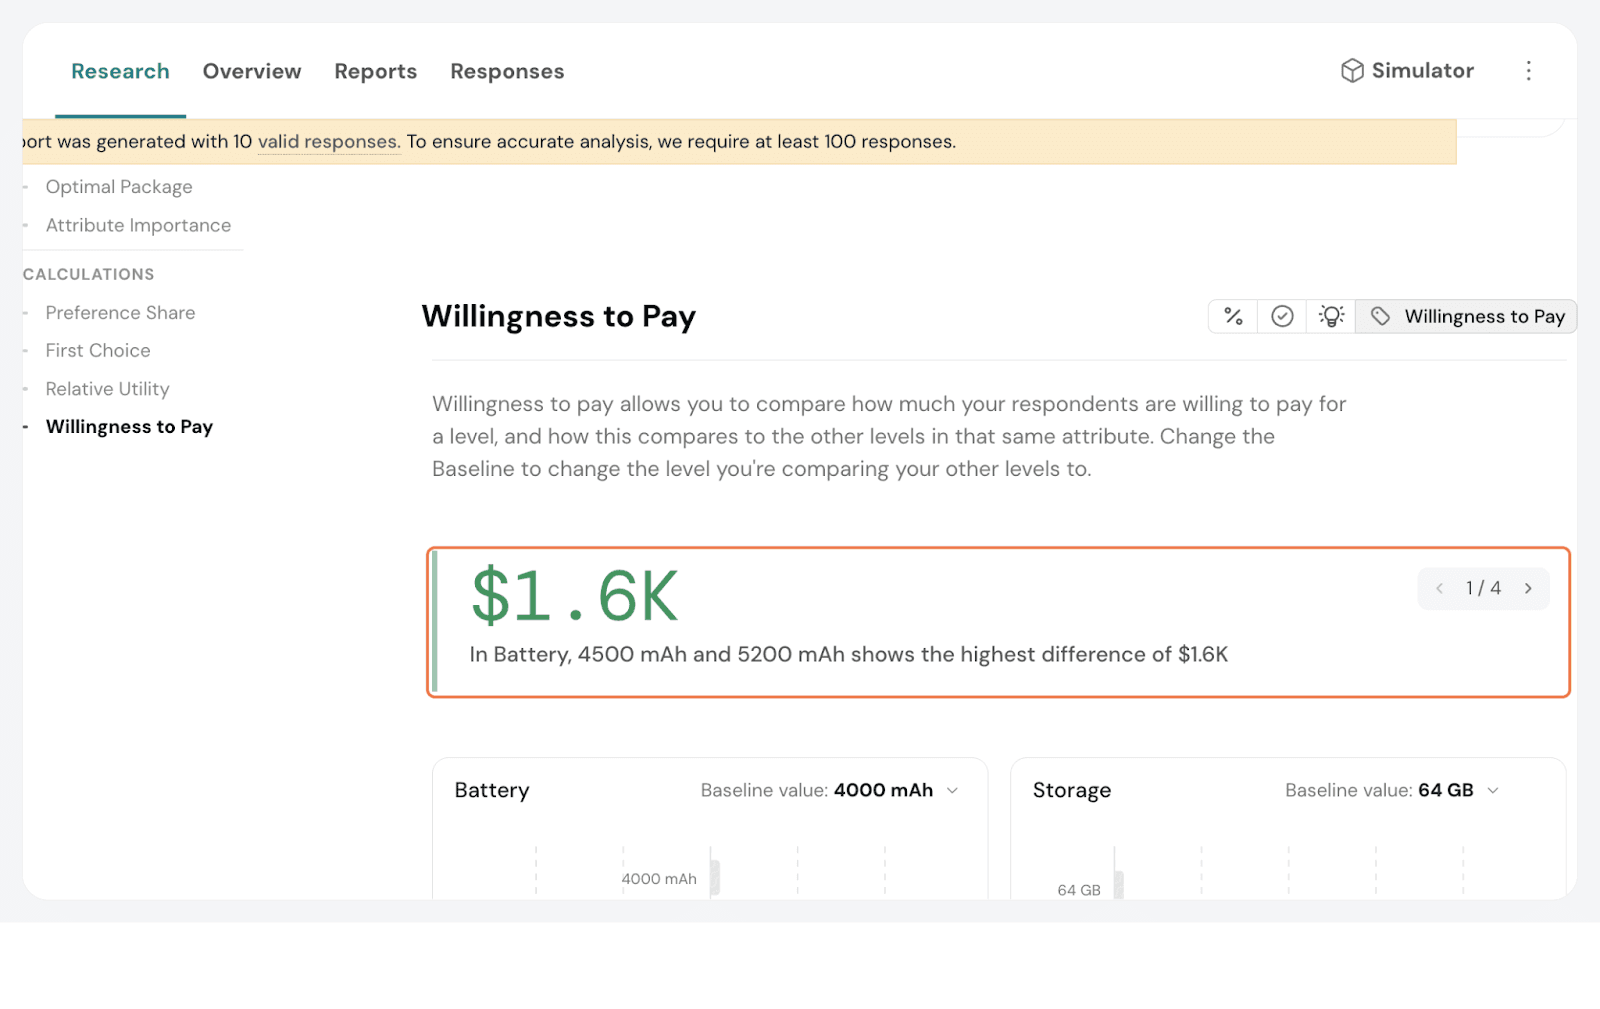Expand the Storage baseline value dropdown
This screenshot has width=1600, height=1009.
coord(1492,791)
